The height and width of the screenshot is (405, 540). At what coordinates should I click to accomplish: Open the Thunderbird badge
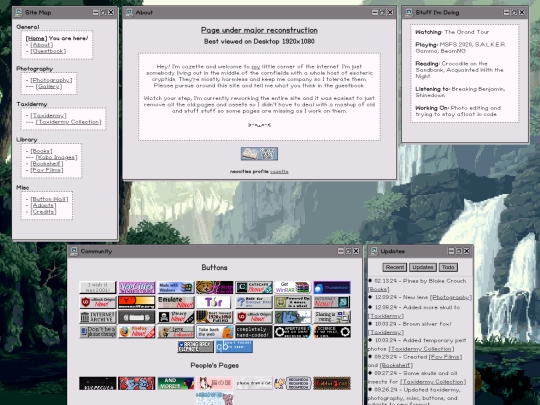point(332,288)
